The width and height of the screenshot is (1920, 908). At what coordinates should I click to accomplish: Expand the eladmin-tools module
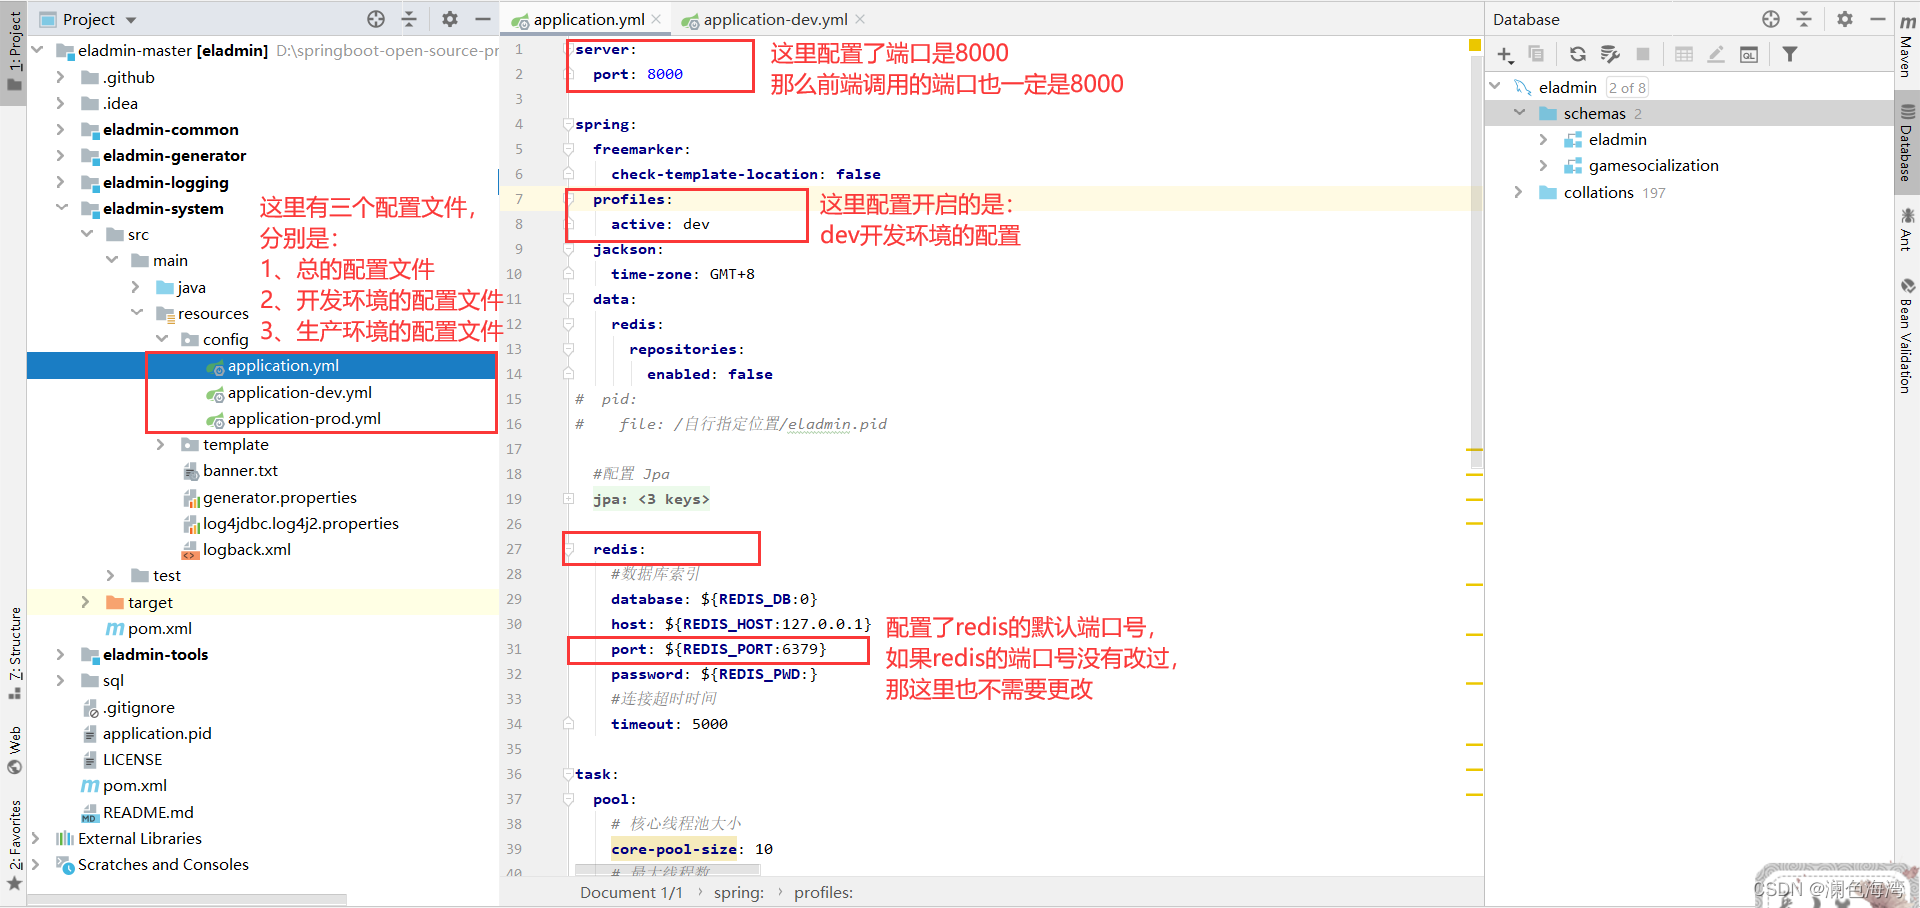[60, 654]
